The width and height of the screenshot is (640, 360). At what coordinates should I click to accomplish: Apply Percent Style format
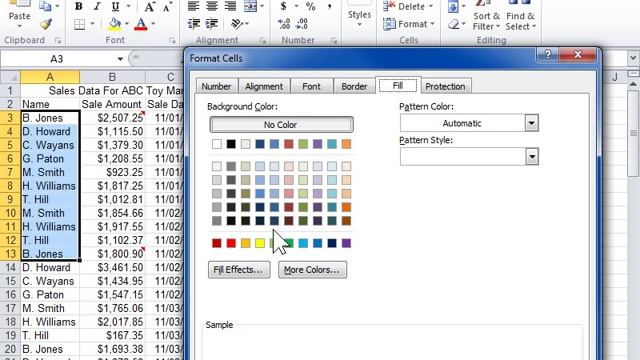tap(311, 6)
